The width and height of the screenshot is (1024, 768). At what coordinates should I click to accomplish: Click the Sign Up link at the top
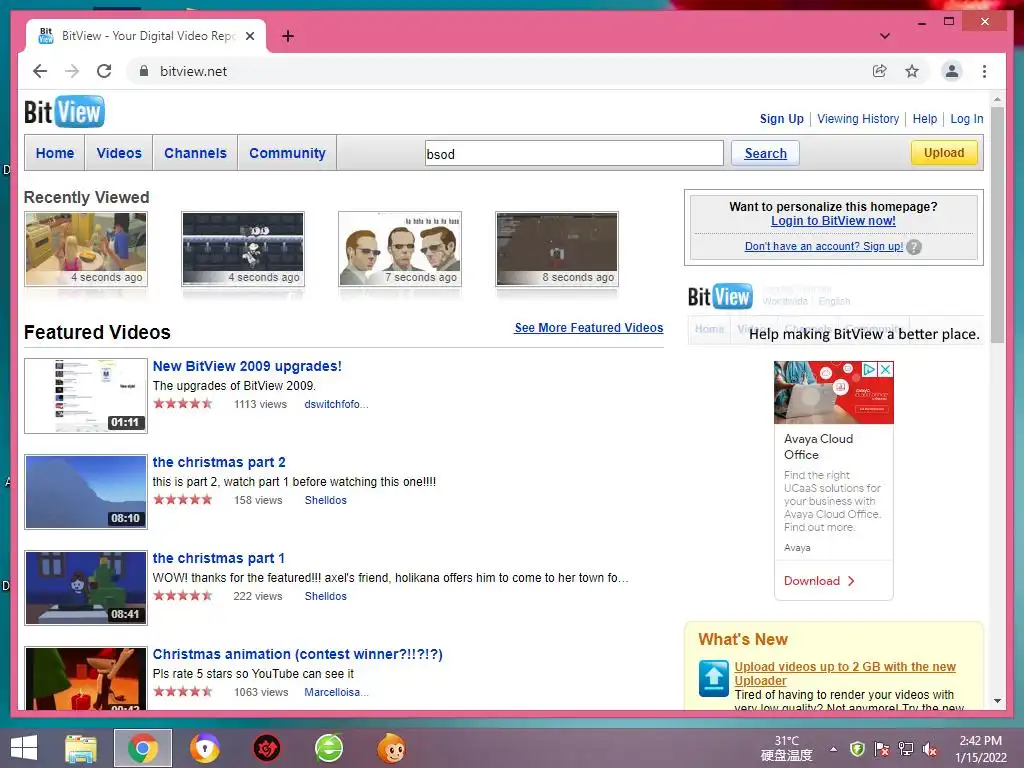tap(781, 119)
